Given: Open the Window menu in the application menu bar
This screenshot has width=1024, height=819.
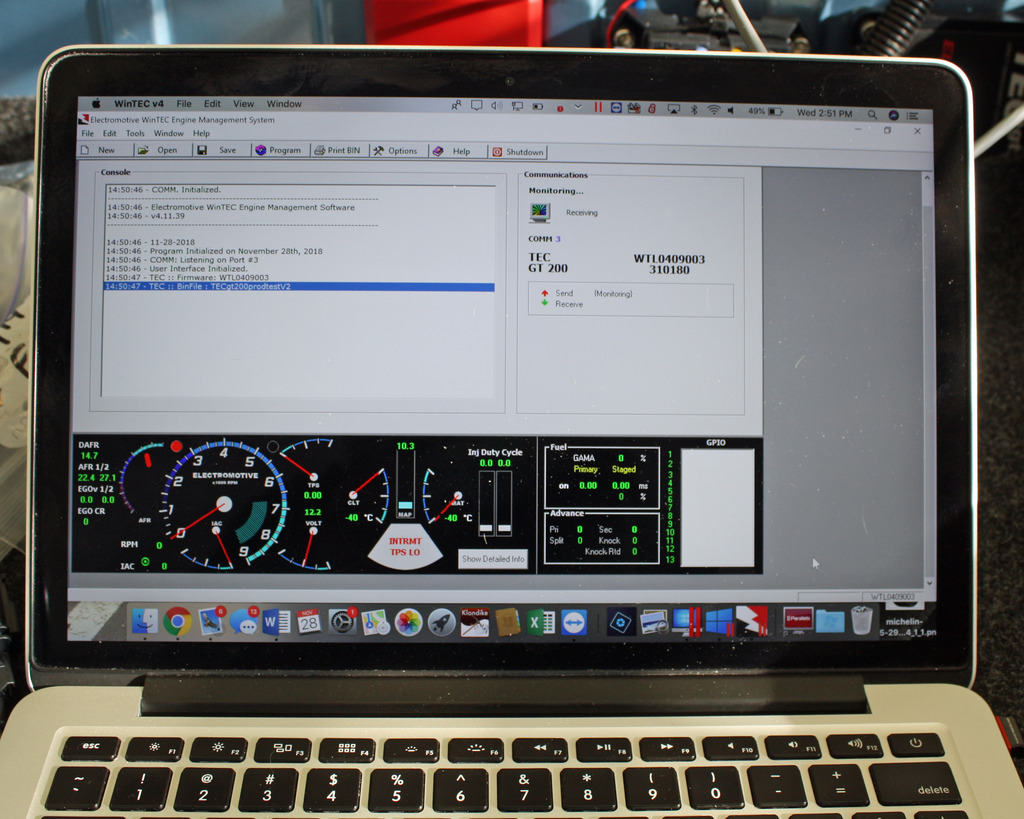Looking at the screenshot, I should (168, 133).
